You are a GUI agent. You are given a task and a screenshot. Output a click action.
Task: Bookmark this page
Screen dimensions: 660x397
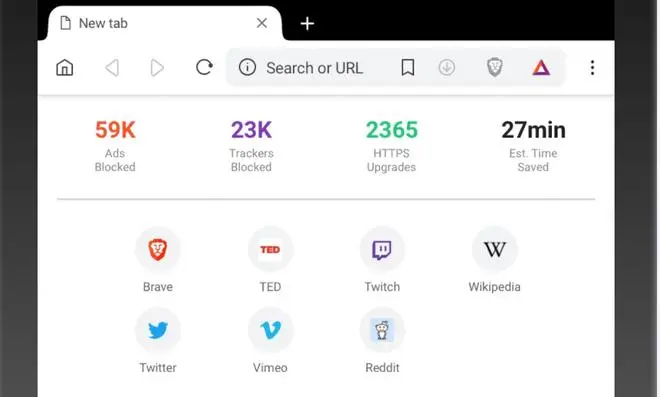[407, 67]
